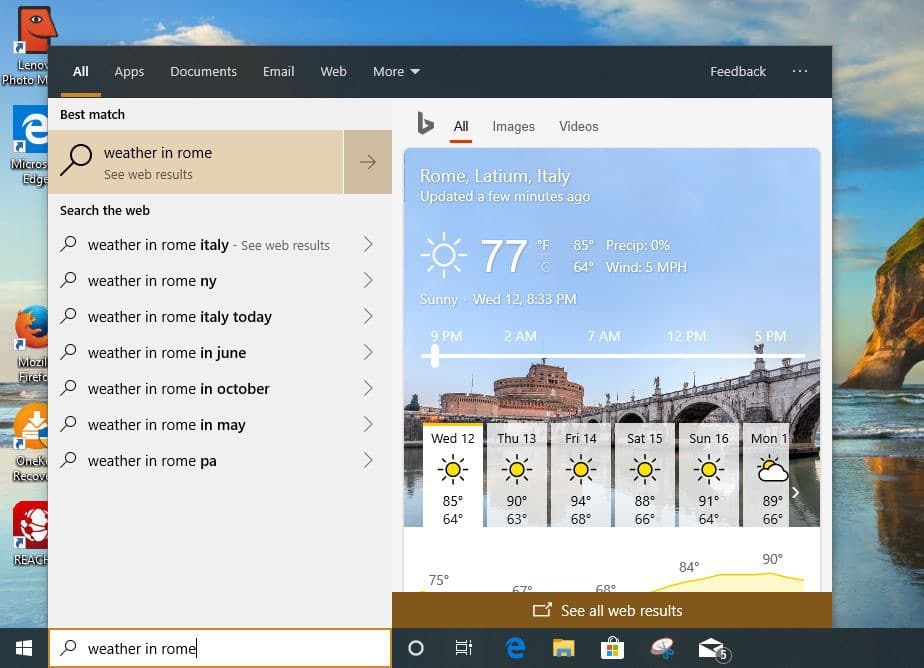Viewport: 924px width, 668px height.
Task: Open REACHit desktop shortcut
Action: (31, 533)
